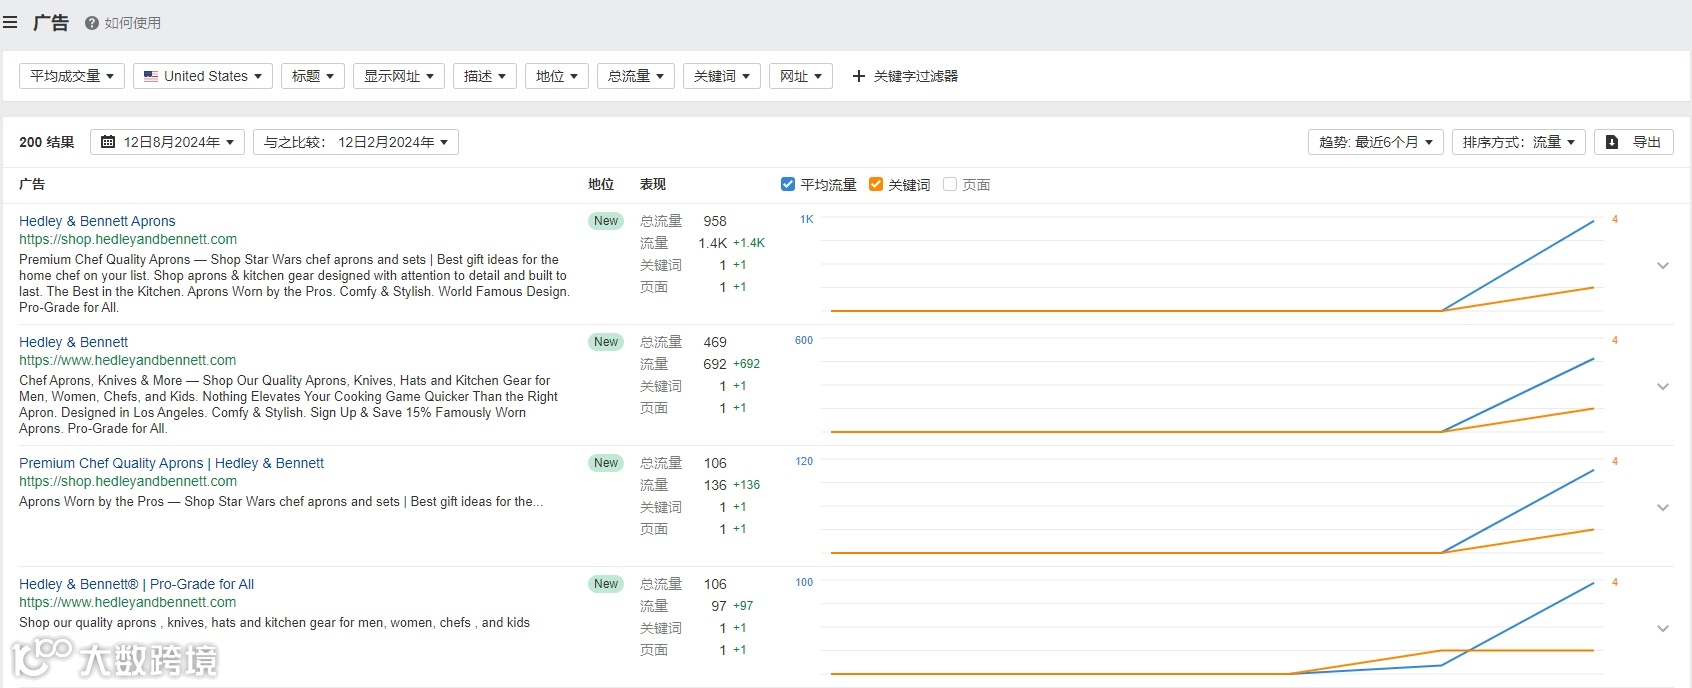Image resolution: width=1692 pixels, height=688 pixels.
Task: Click the www.hedleyandbennett.com URL in second ad
Action: [127, 360]
